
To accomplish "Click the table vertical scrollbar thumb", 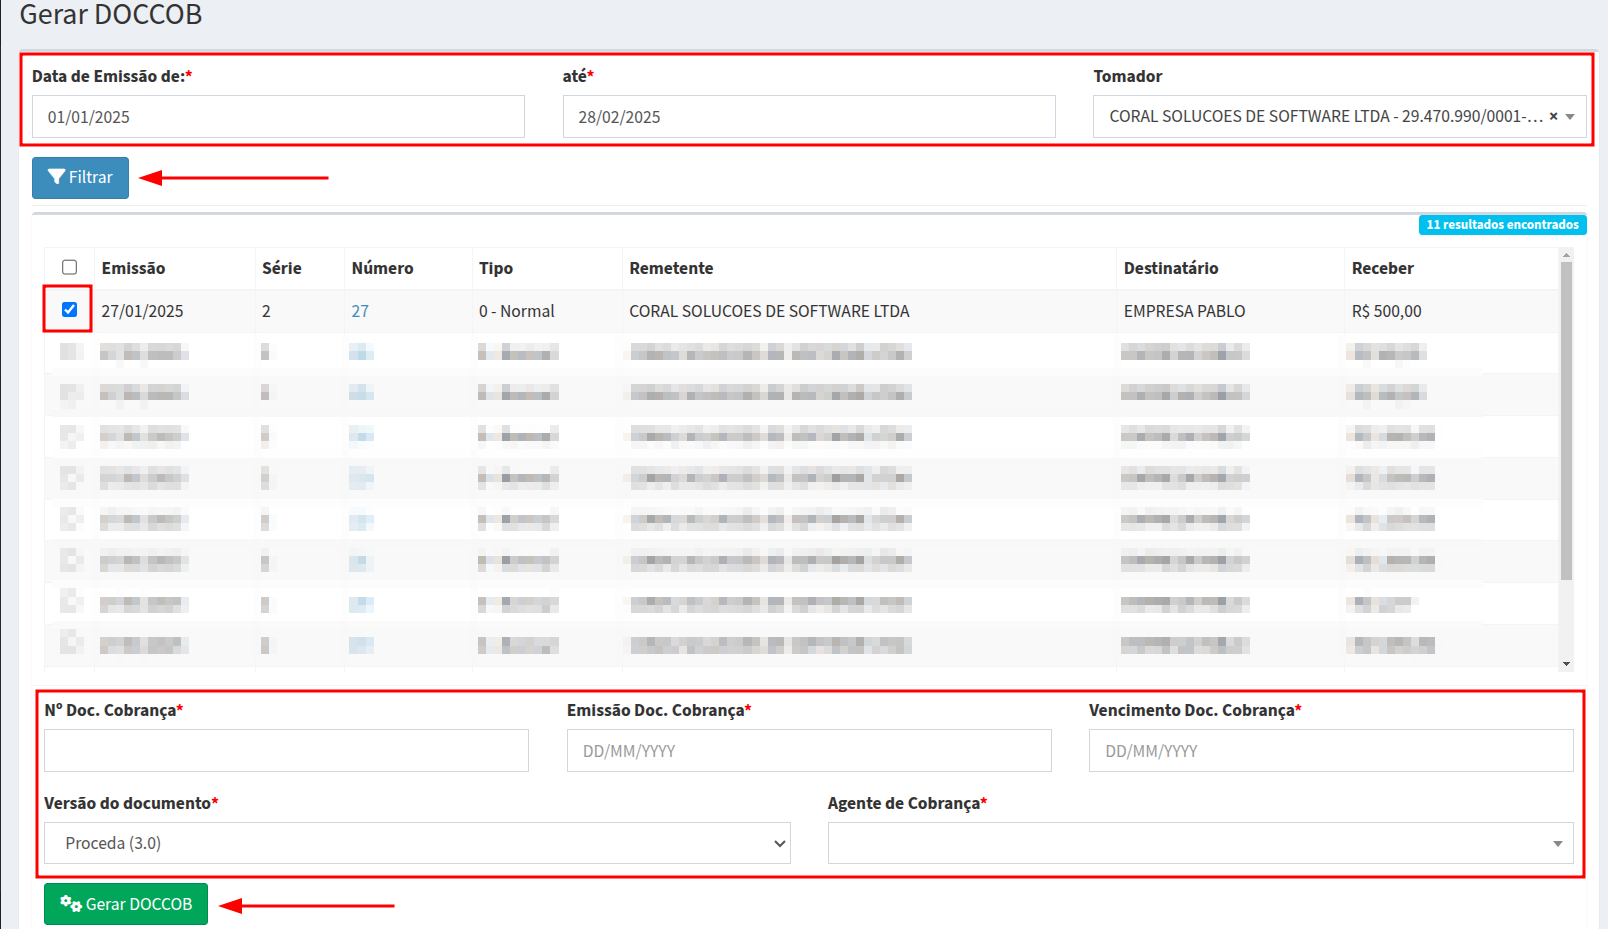I will point(1566,420).
